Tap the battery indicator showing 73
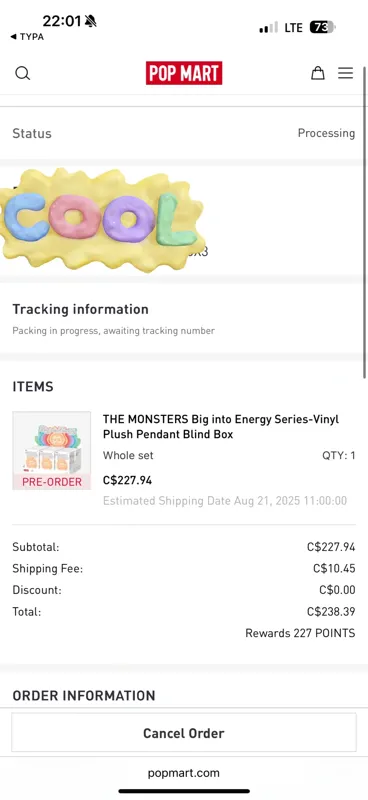 tap(323, 27)
